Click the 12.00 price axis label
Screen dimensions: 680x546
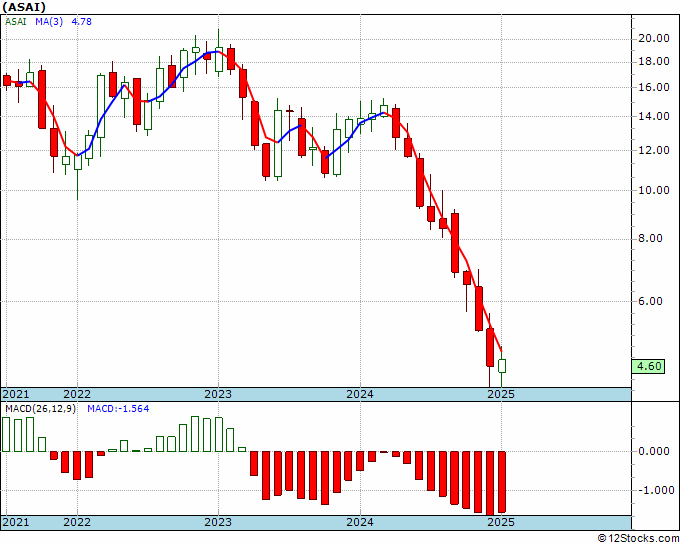(654, 150)
